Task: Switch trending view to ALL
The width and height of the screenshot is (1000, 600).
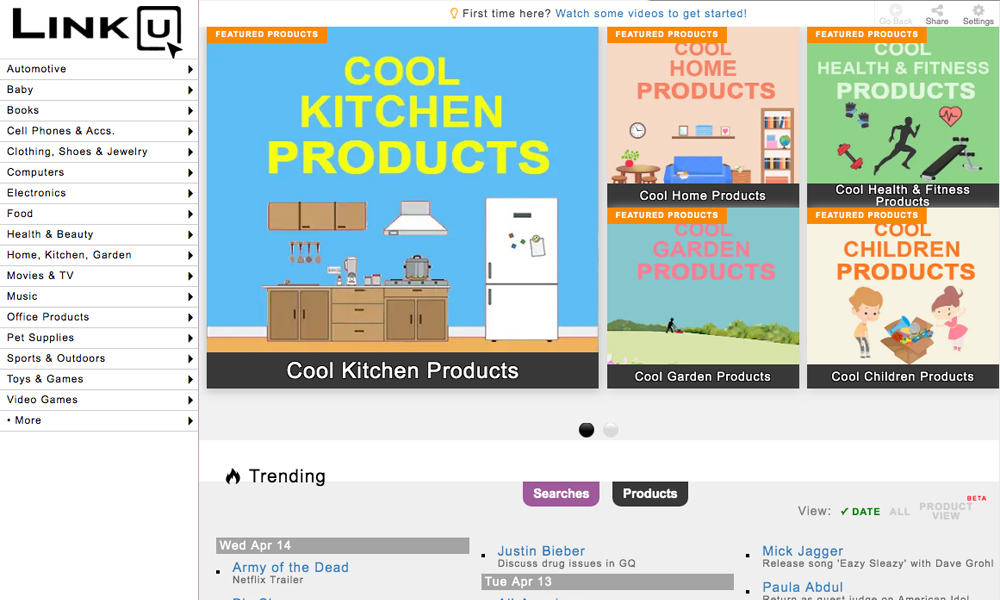Action: click(900, 511)
